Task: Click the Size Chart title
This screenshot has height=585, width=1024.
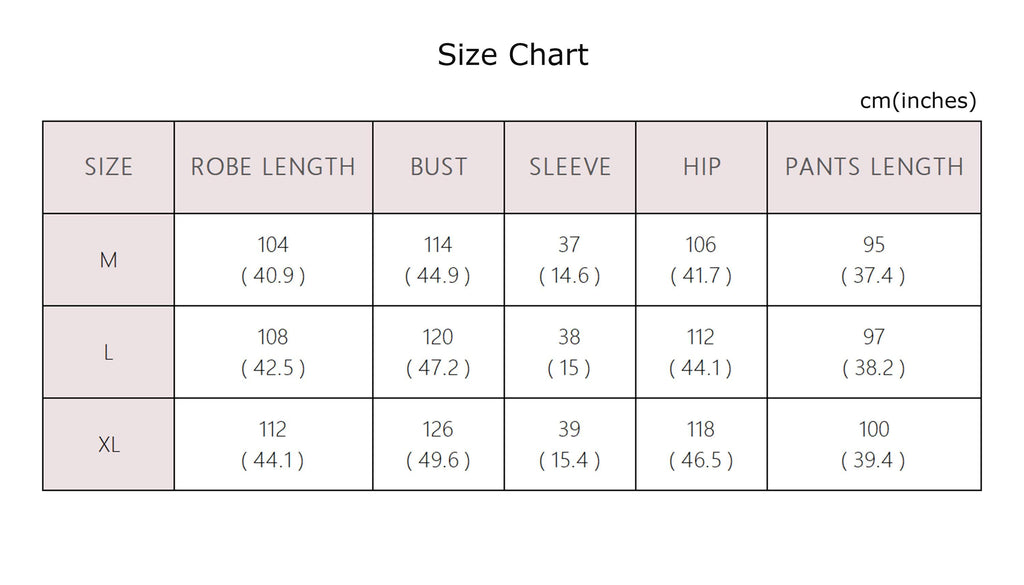Action: click(x=513, y=55)
